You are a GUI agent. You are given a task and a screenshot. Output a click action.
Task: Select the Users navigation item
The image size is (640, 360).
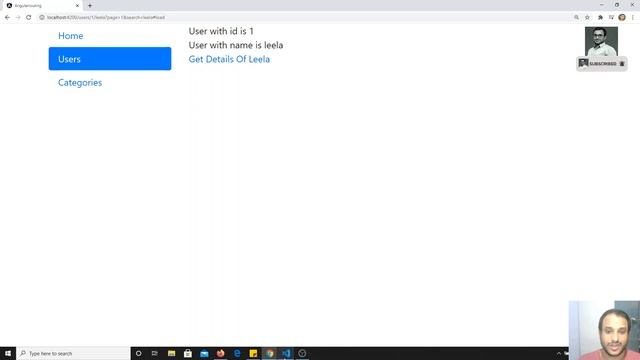click(x=110, y=59)
